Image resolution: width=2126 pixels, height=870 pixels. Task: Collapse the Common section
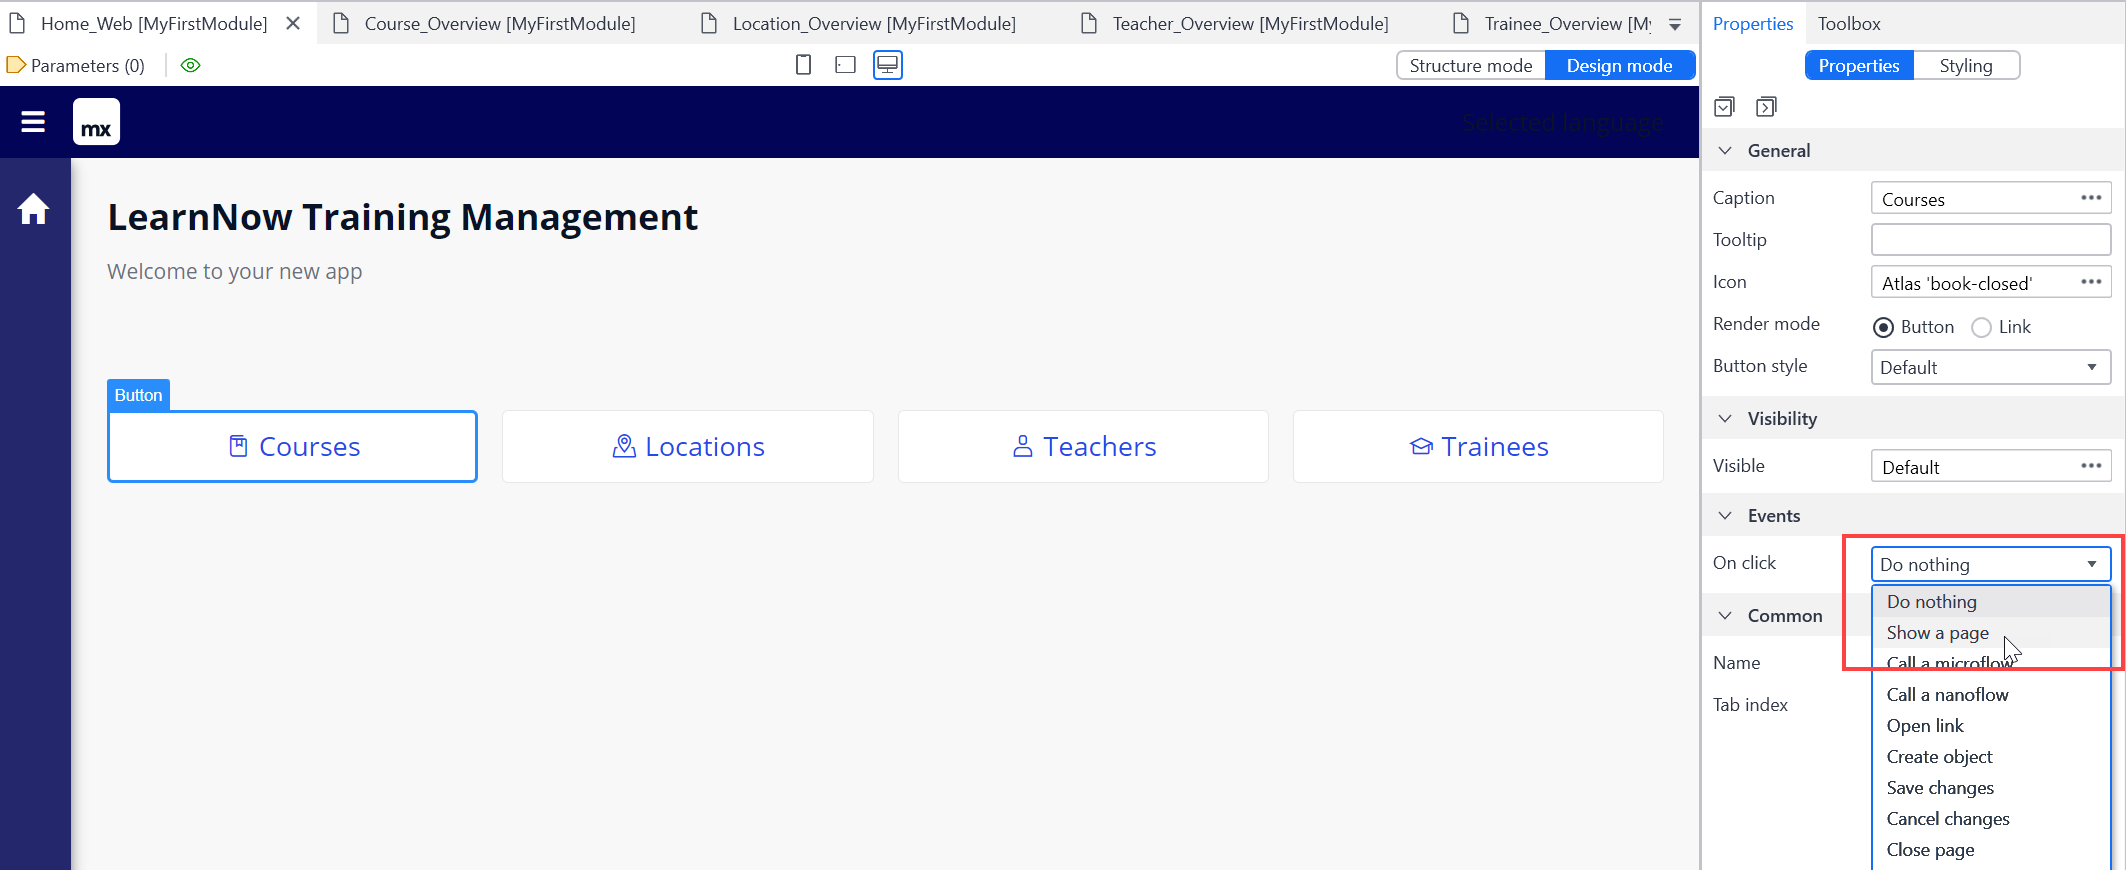[x=1725, y=616]
